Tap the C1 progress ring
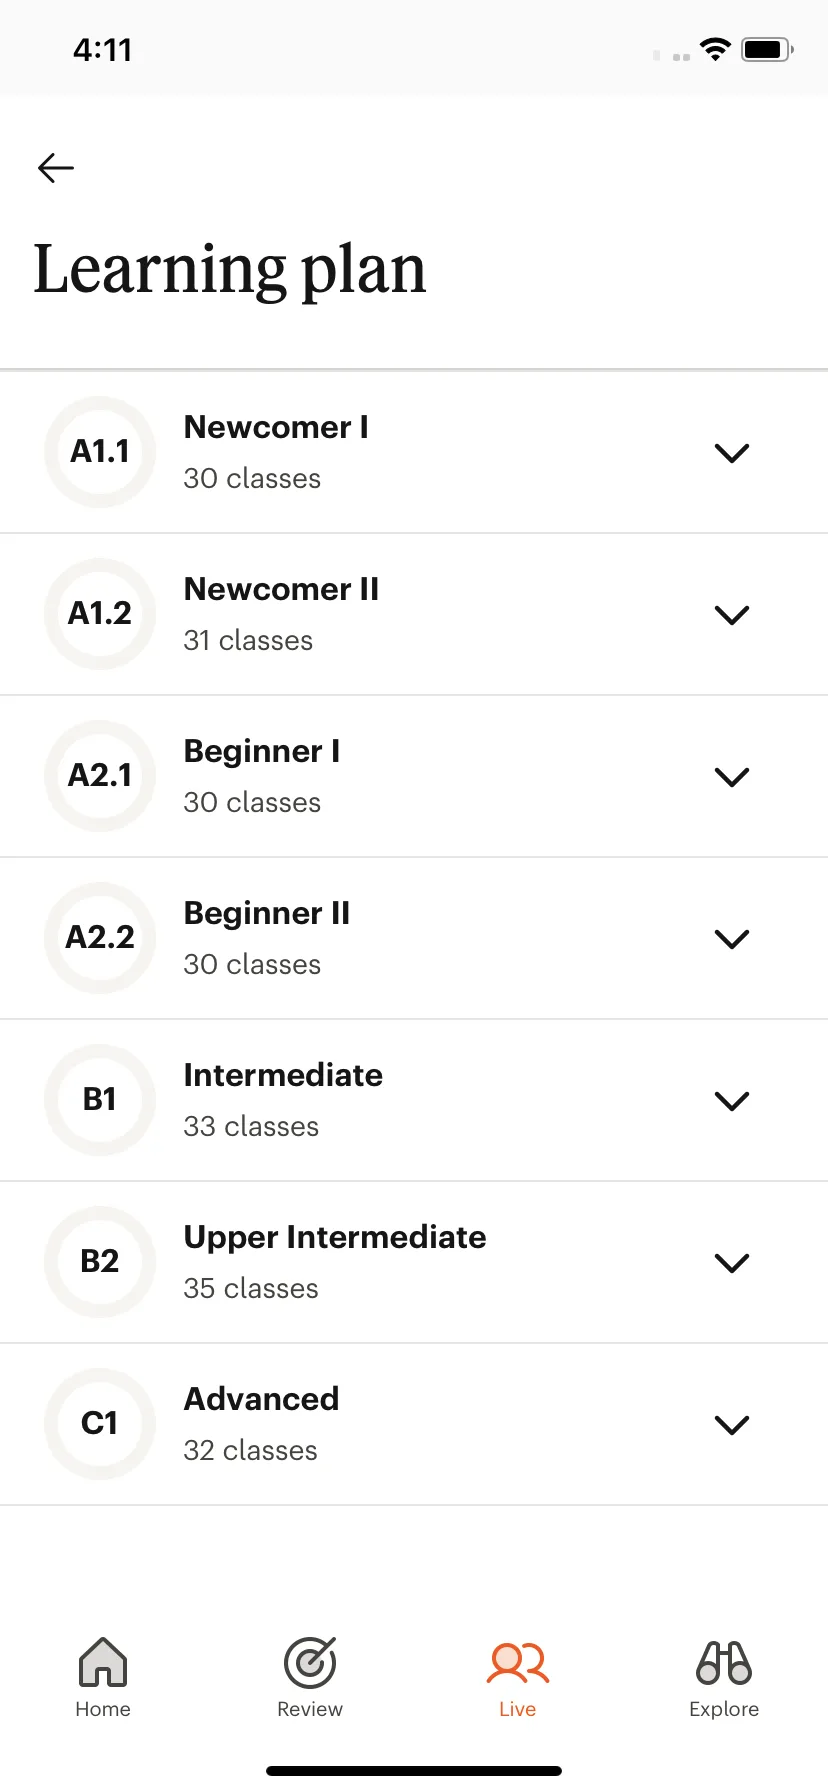Image resolution: width=828 pixels, height=1792 pixels. [x=100, y=1424]
